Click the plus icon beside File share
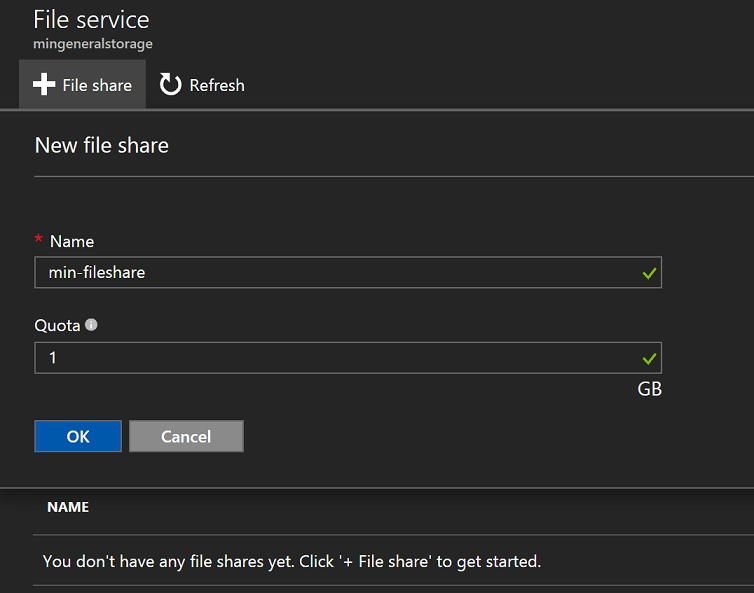Image resolution: width=754 pixels, height=593 pixels. (x=43, y=85)
